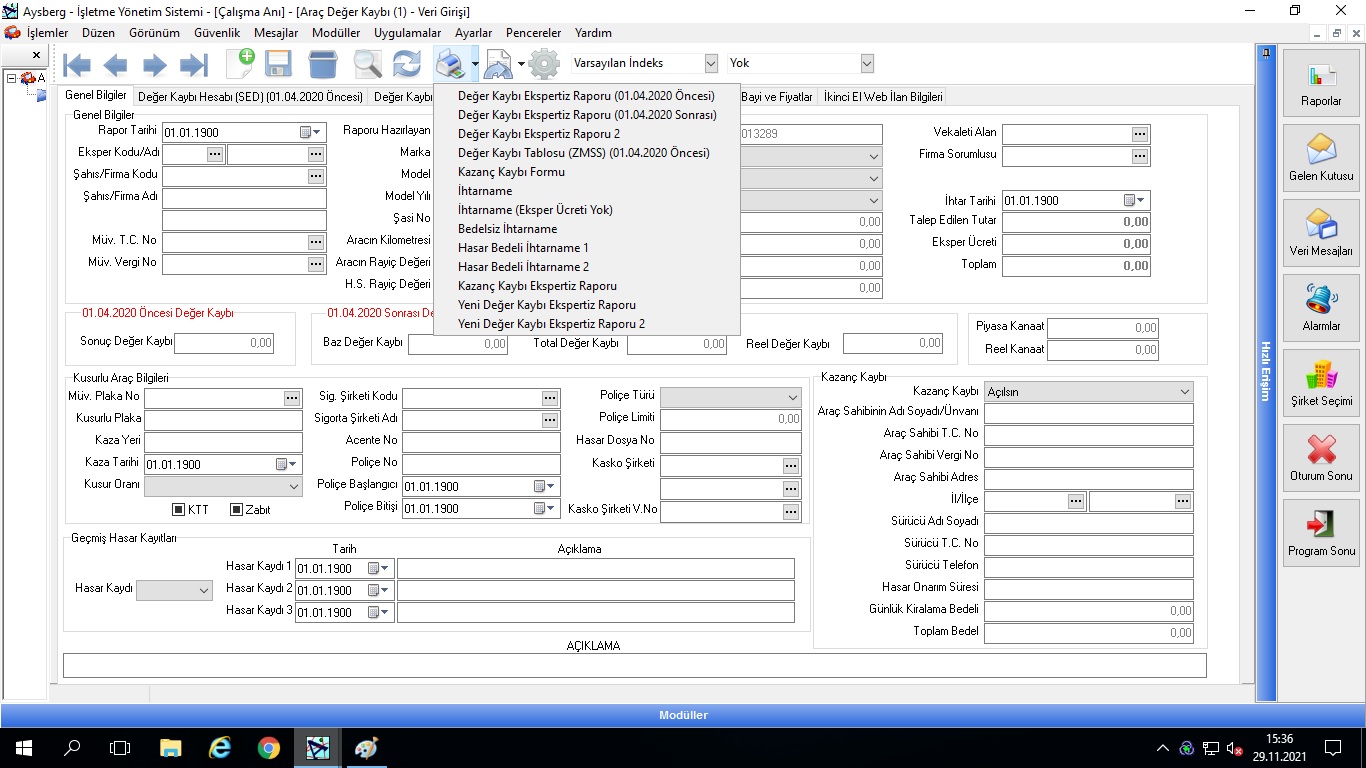Viewport: 1366px width, 768px height.
Task: Select Kazanç Kaybı Formu menu entry
Action: [x=511, y=172]
